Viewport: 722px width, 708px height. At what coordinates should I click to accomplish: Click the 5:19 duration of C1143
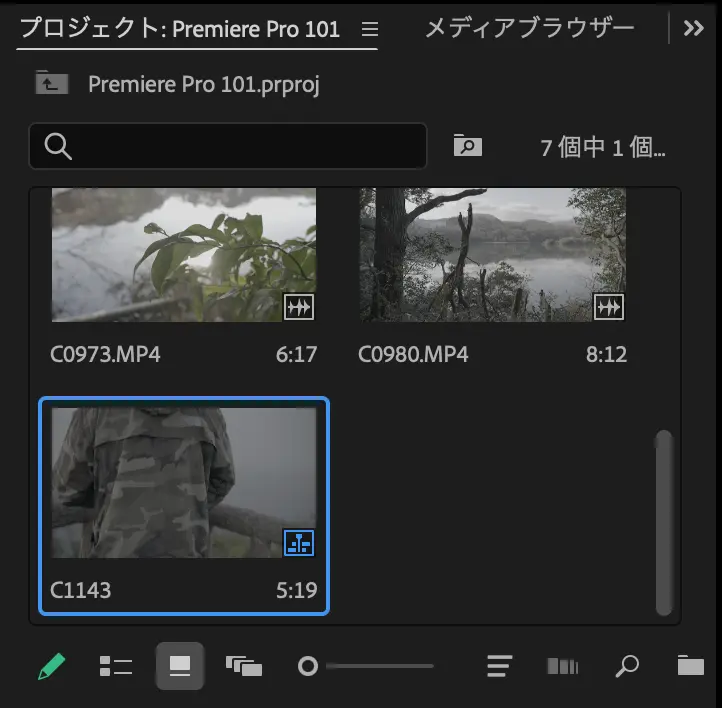coord(297,591)
